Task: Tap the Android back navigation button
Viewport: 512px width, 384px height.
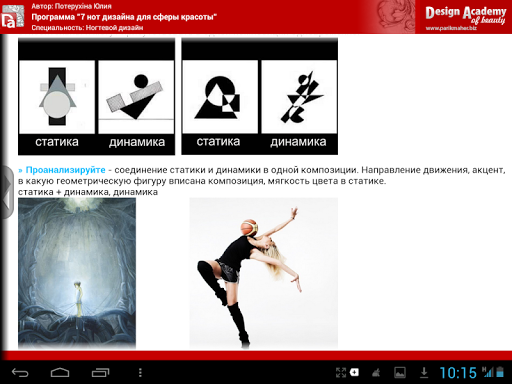Action: pos(20,372)
